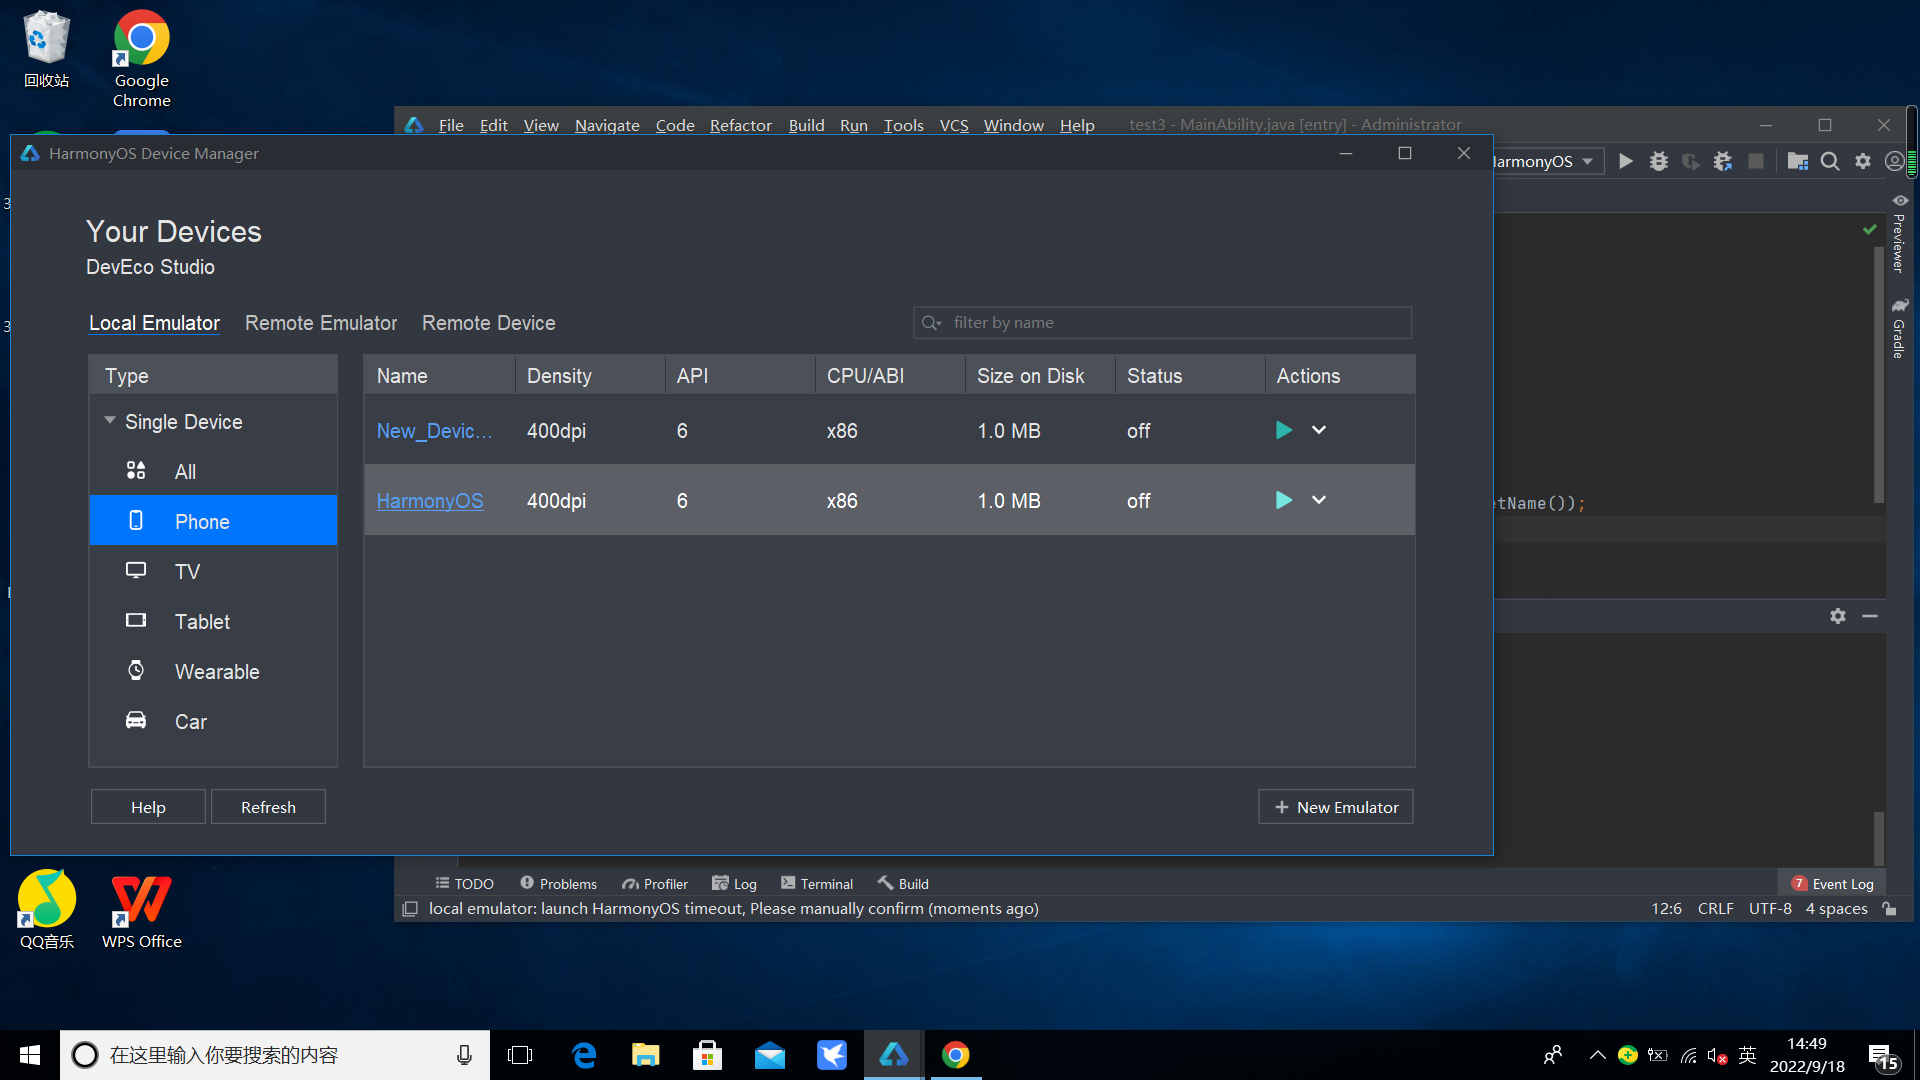Screen dimensions: 1920x1080
Task: Open the Profiler tool window
Action: tap(655, 883)
